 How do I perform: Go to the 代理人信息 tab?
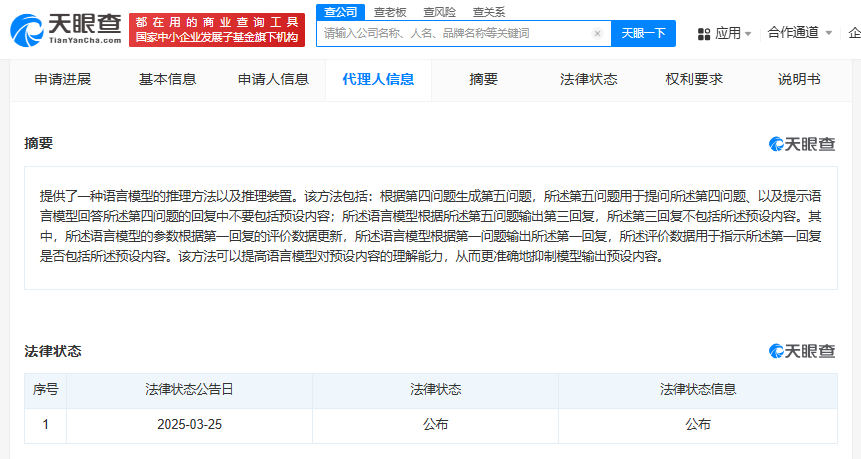click(378, 80)
